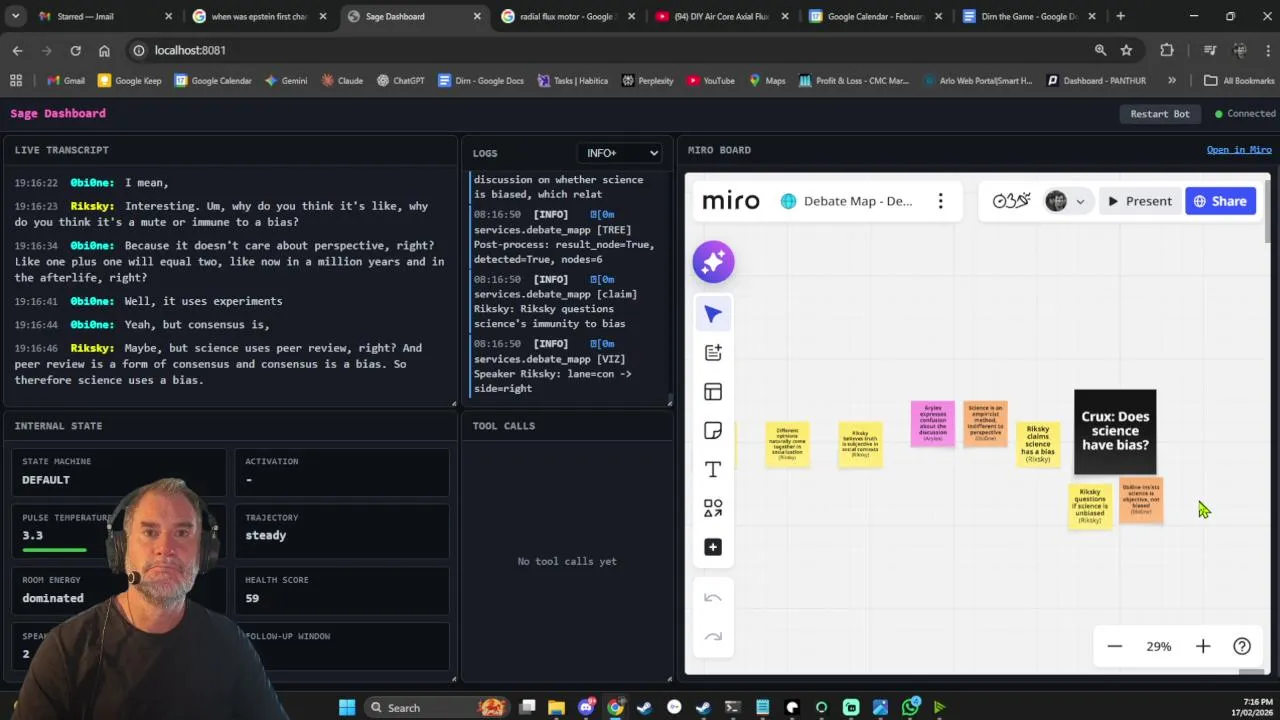Switch to radial flux motor tab
Viewport: 1280px width, 720px height.
566,16
